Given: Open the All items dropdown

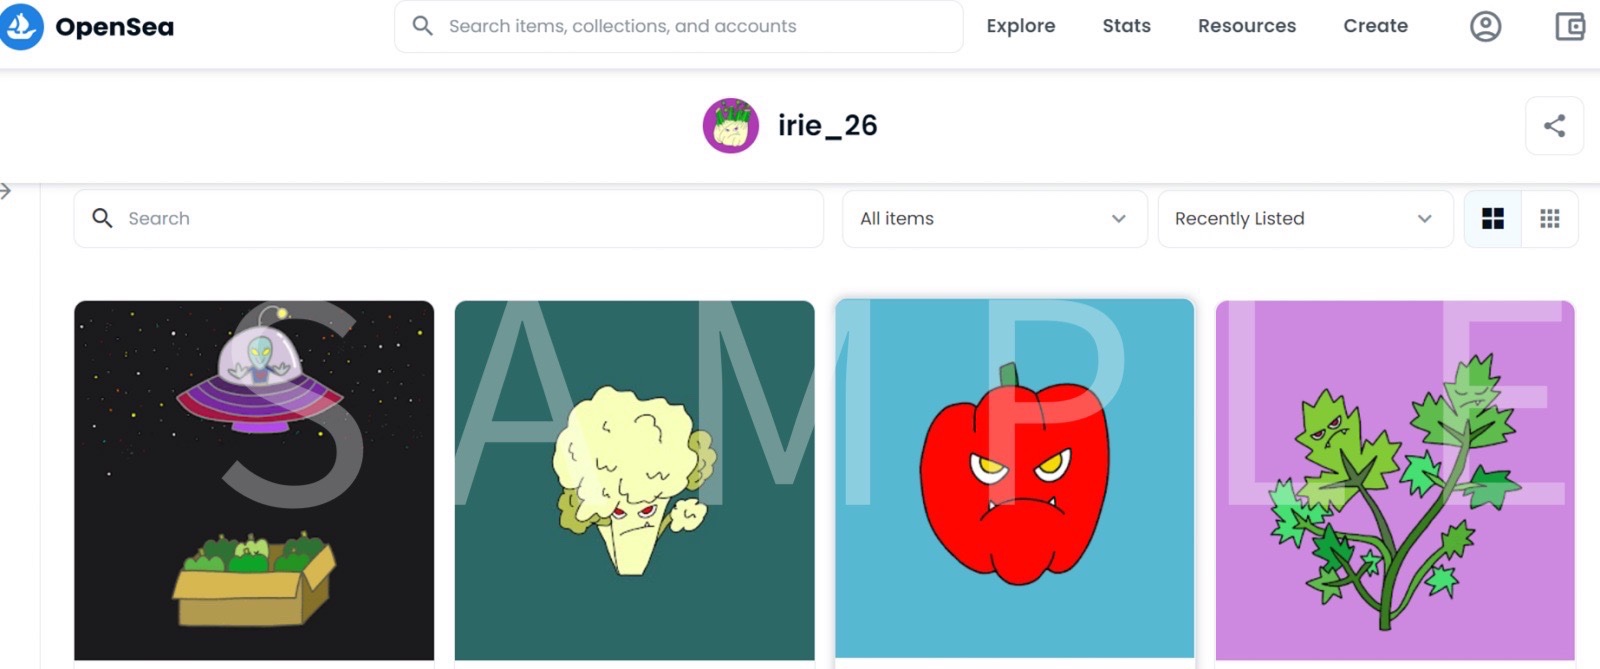Looking at the screenshot, I should tap(994, 219).
